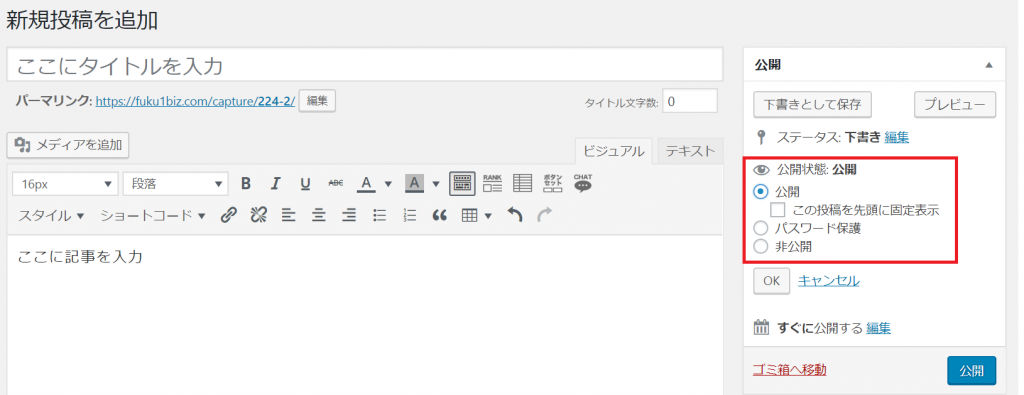Image resolution: width=1024 pixels, height=395 pixels.
Task: Click the 下書きとして保存 button
Action: pos(812,104)
